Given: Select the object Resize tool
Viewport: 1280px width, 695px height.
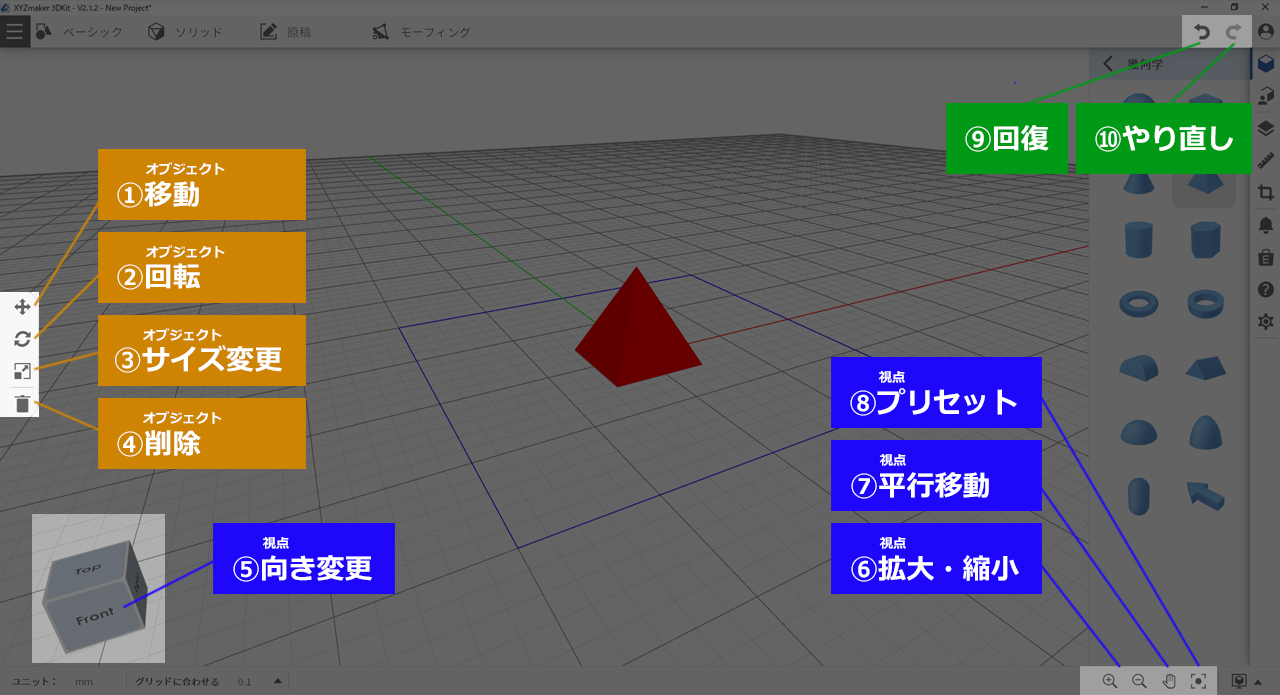Looking at the screenshot, I should pyautogui.click(x=22, y=371).
